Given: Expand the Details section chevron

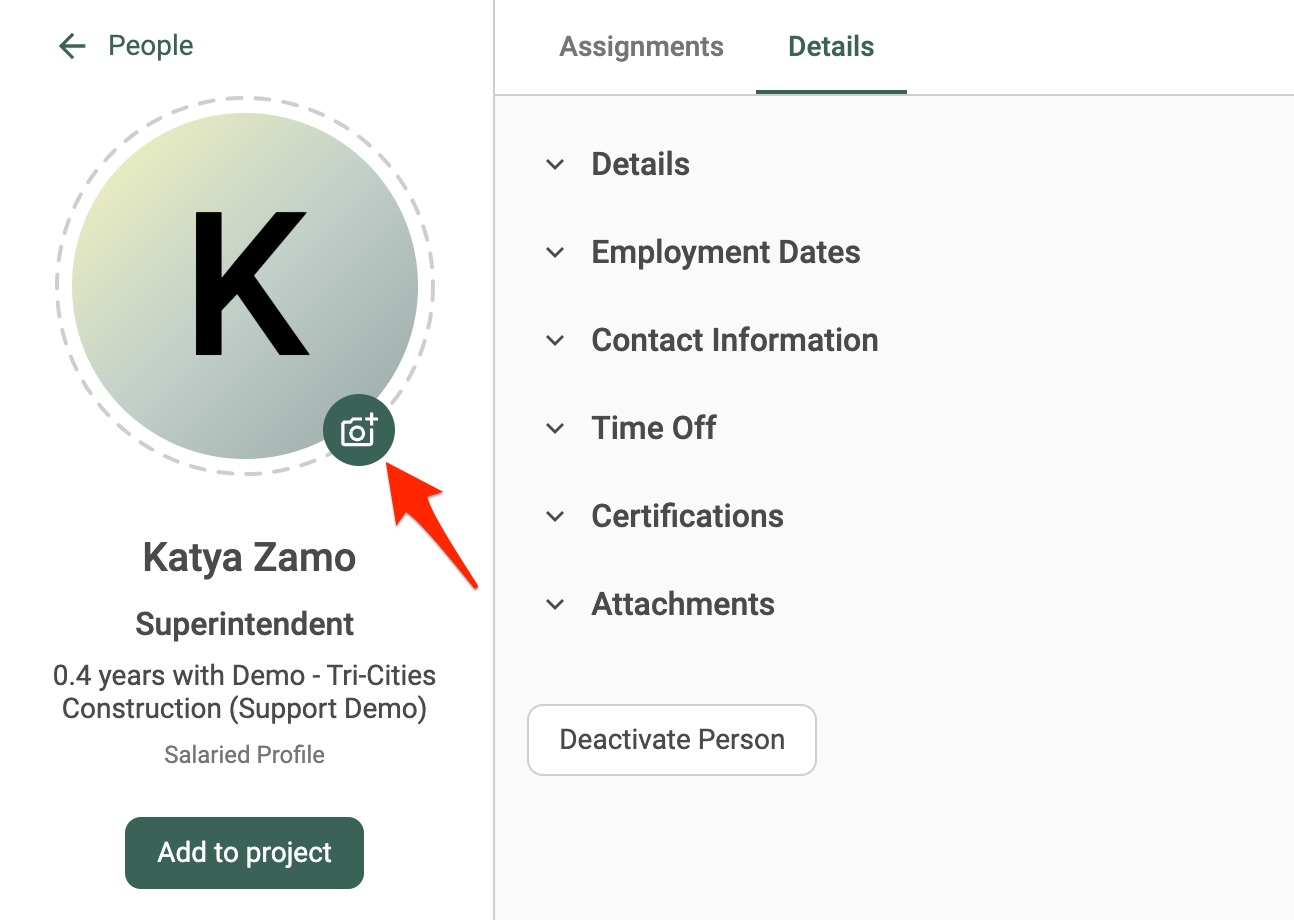Looking at the screenshot, I should [555, 164].
